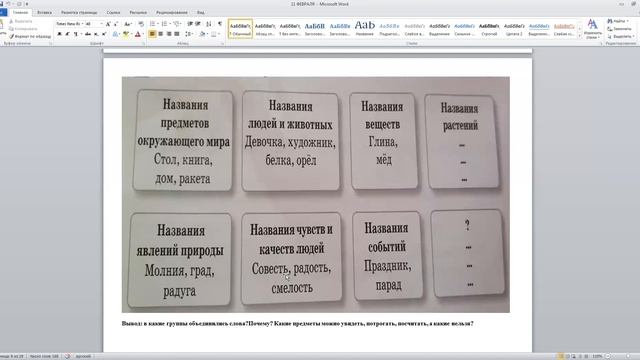Open the Вид ribbon tab
This screenshot has width=640, height=360.
pos(201,13)
